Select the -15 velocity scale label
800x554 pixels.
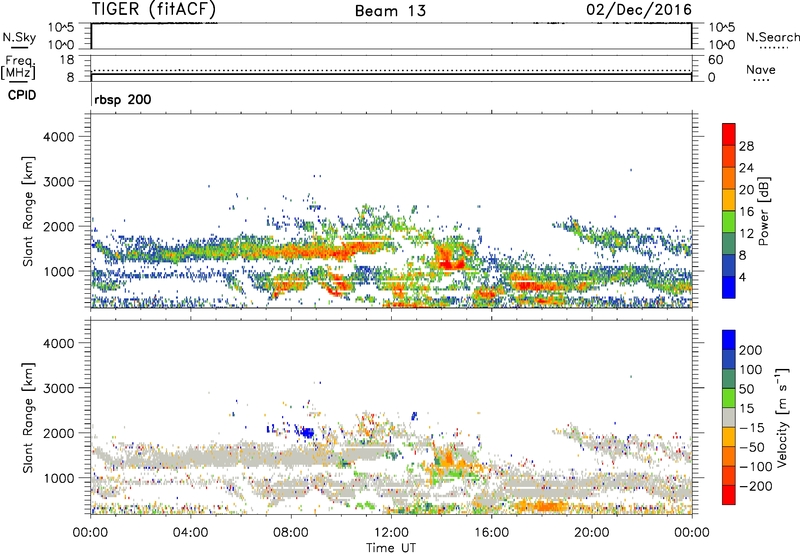click(752, 428)
